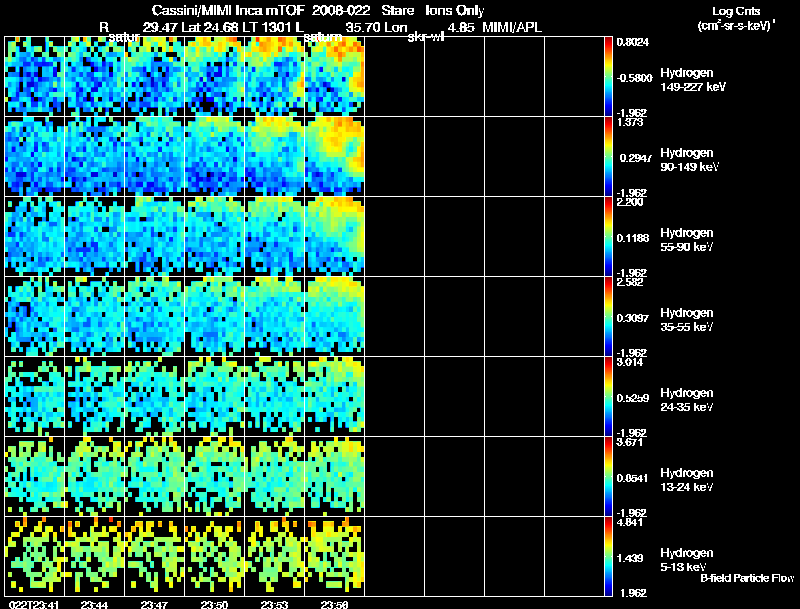Select the 149-227 keV image at 23:41

click(x=35, y=77)
